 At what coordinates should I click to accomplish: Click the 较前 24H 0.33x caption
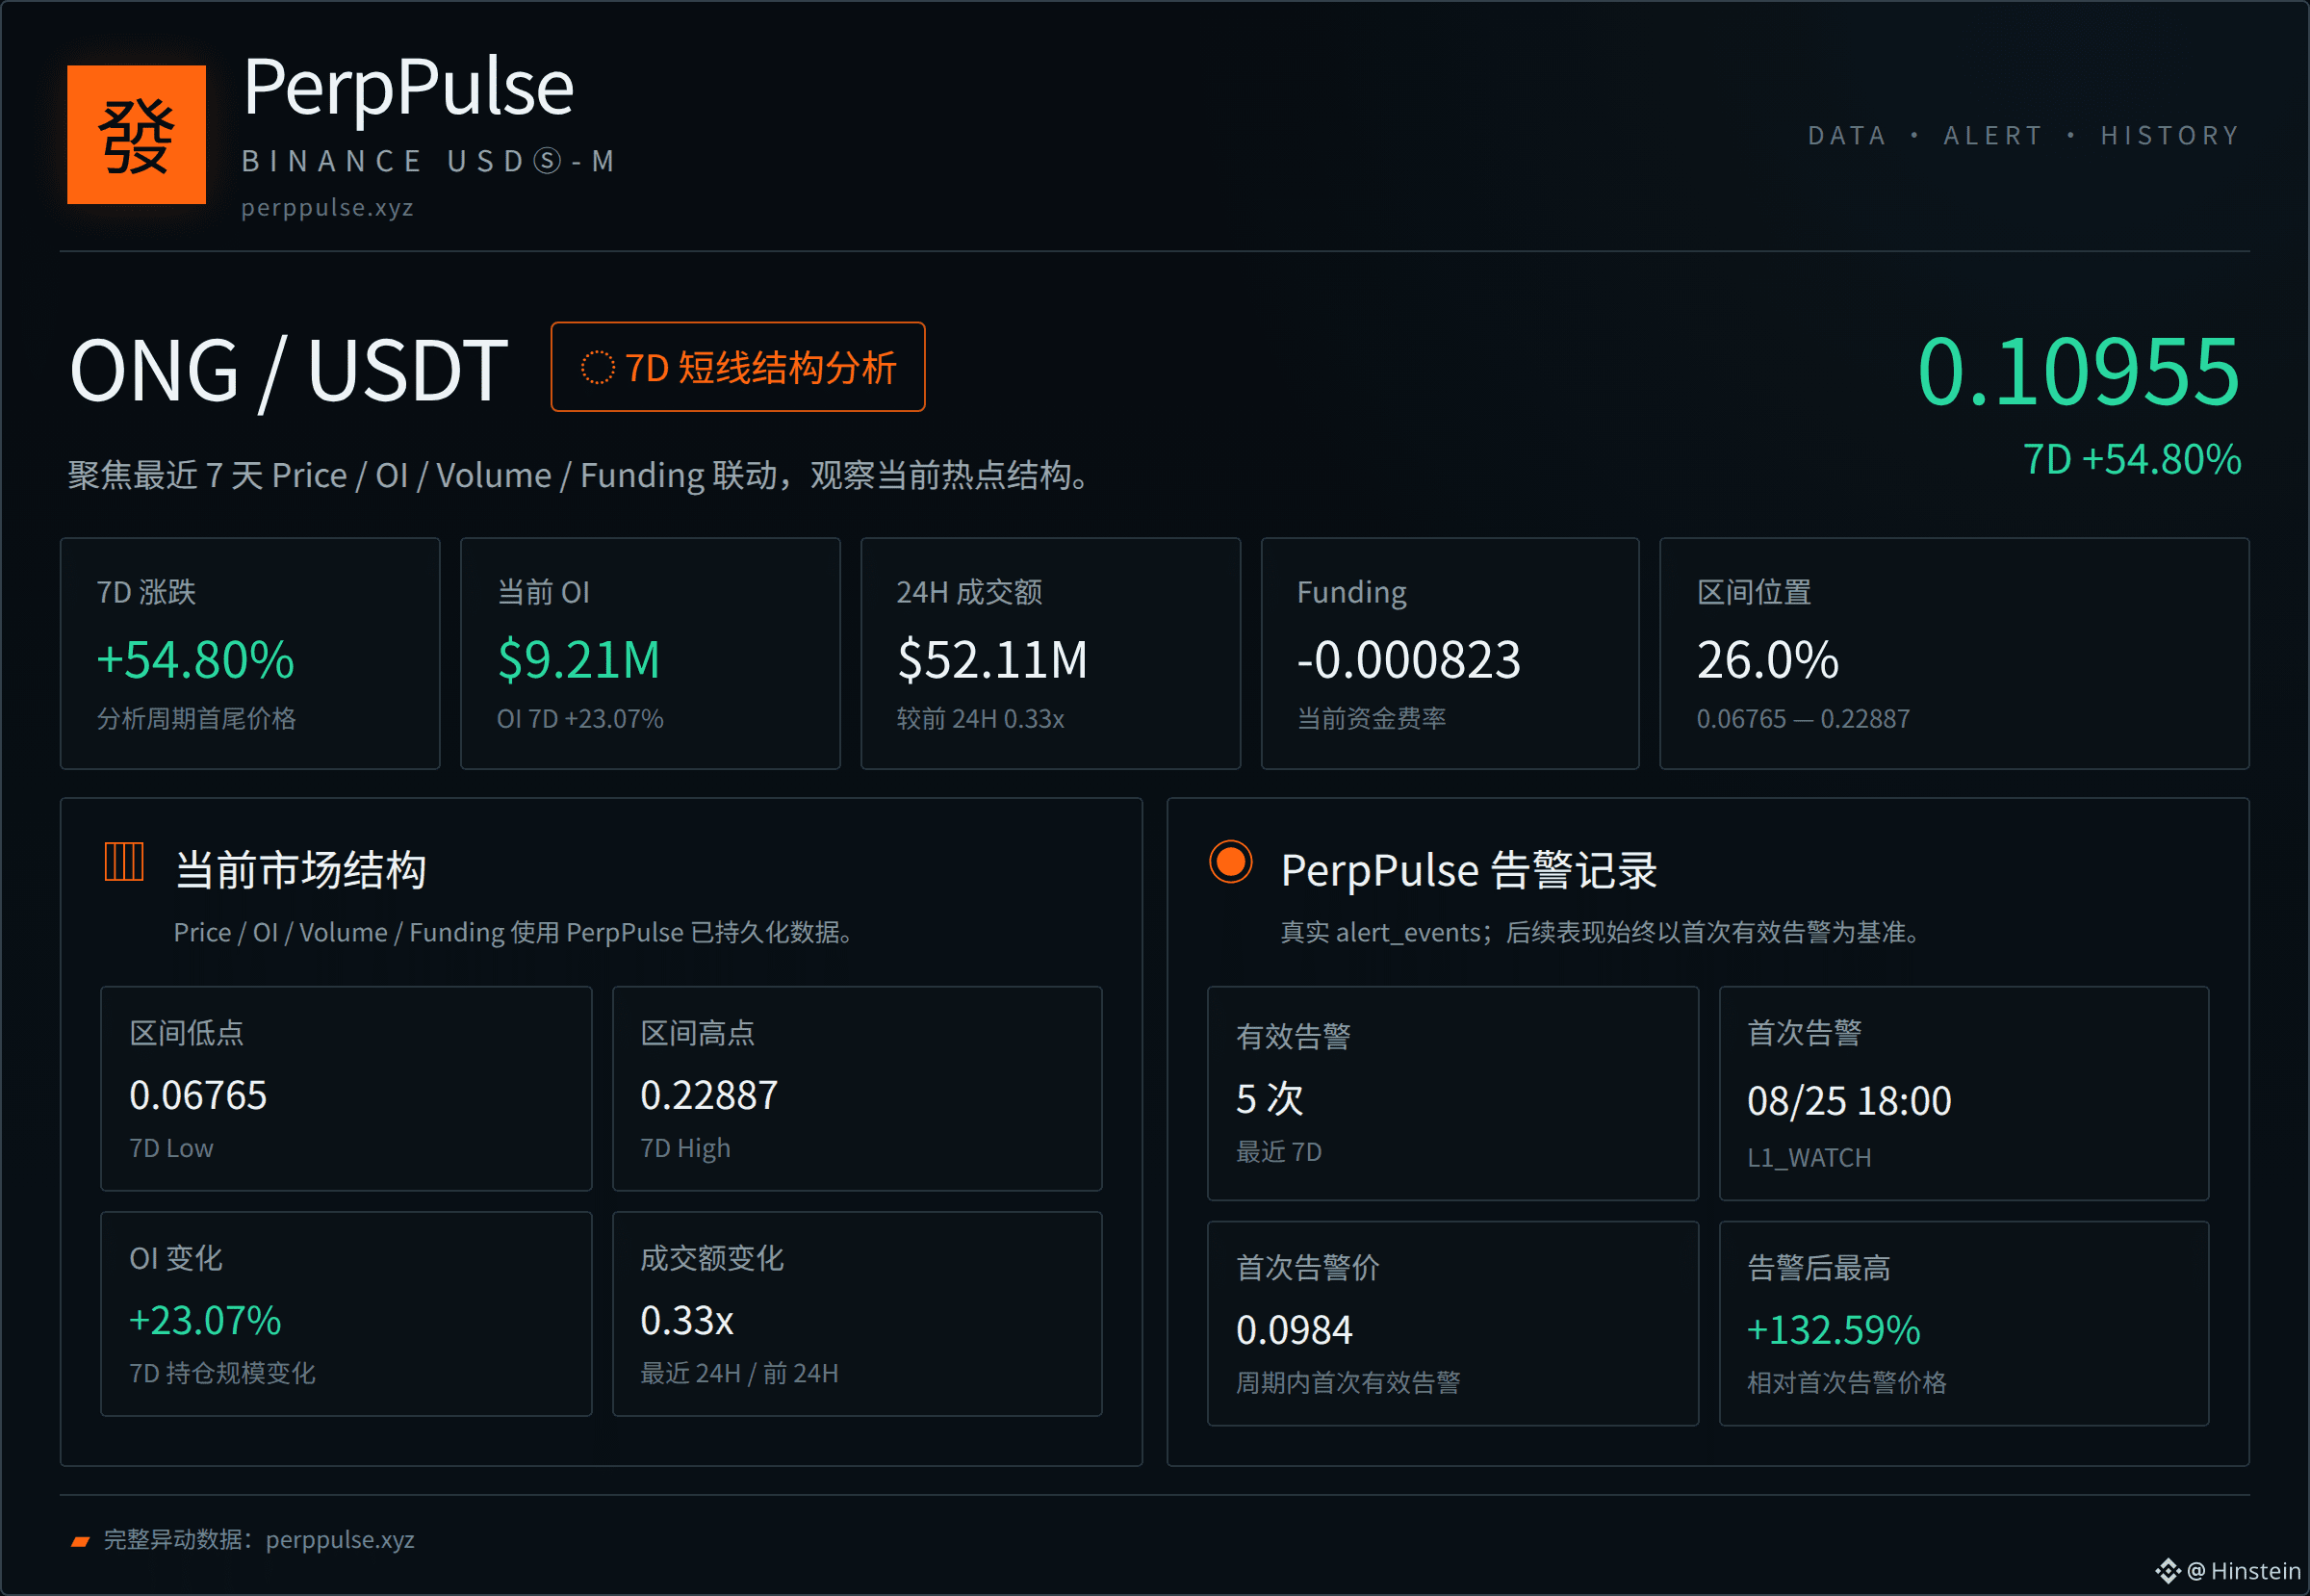point(980,718)
